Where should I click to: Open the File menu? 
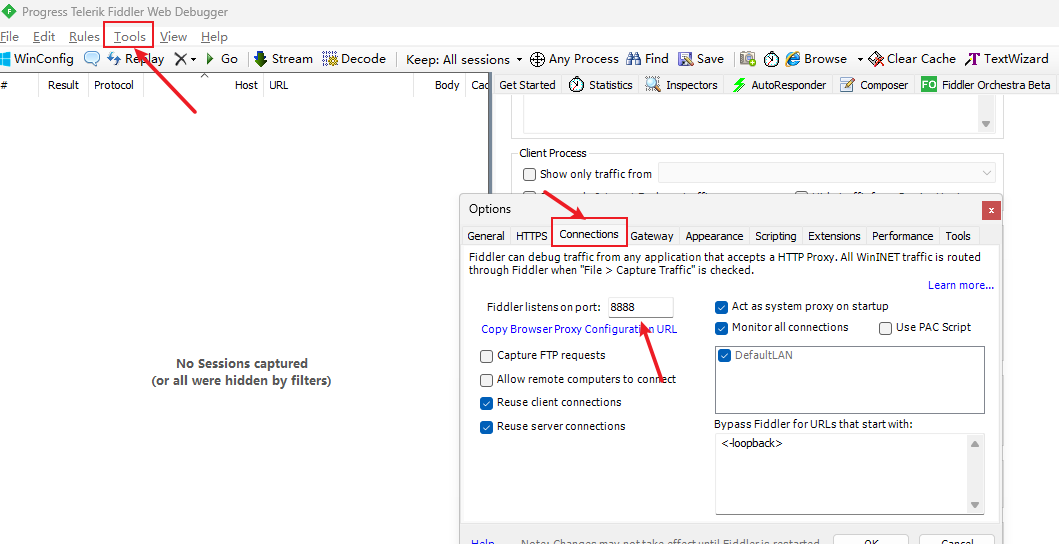[x=9, y=36]
